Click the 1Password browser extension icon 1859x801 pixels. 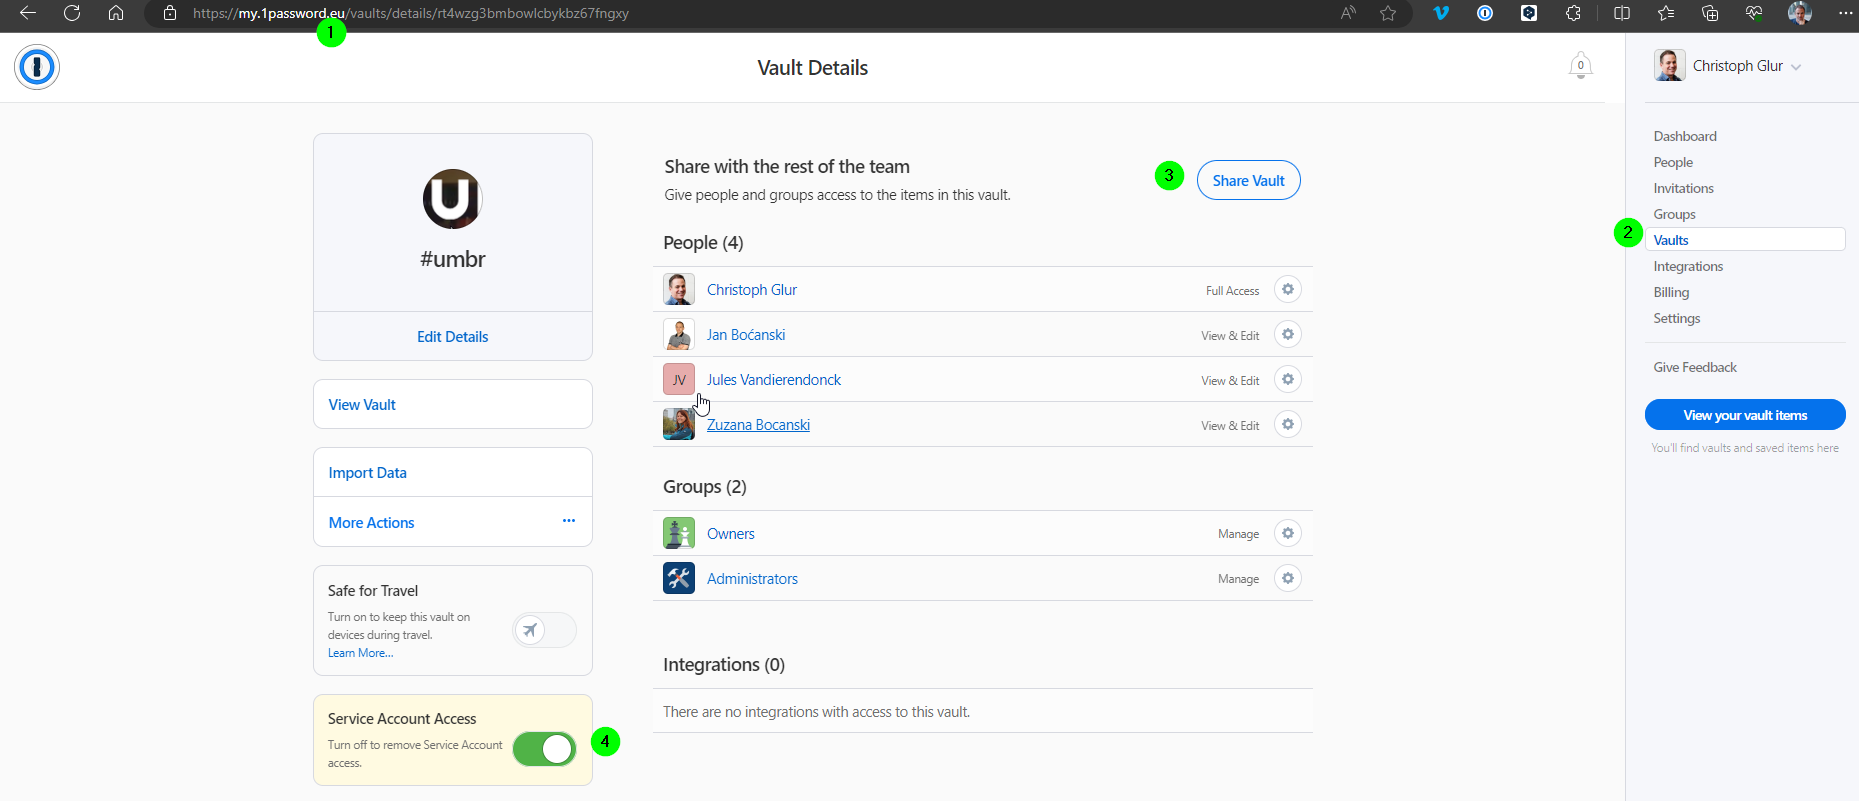[1485, 13]
